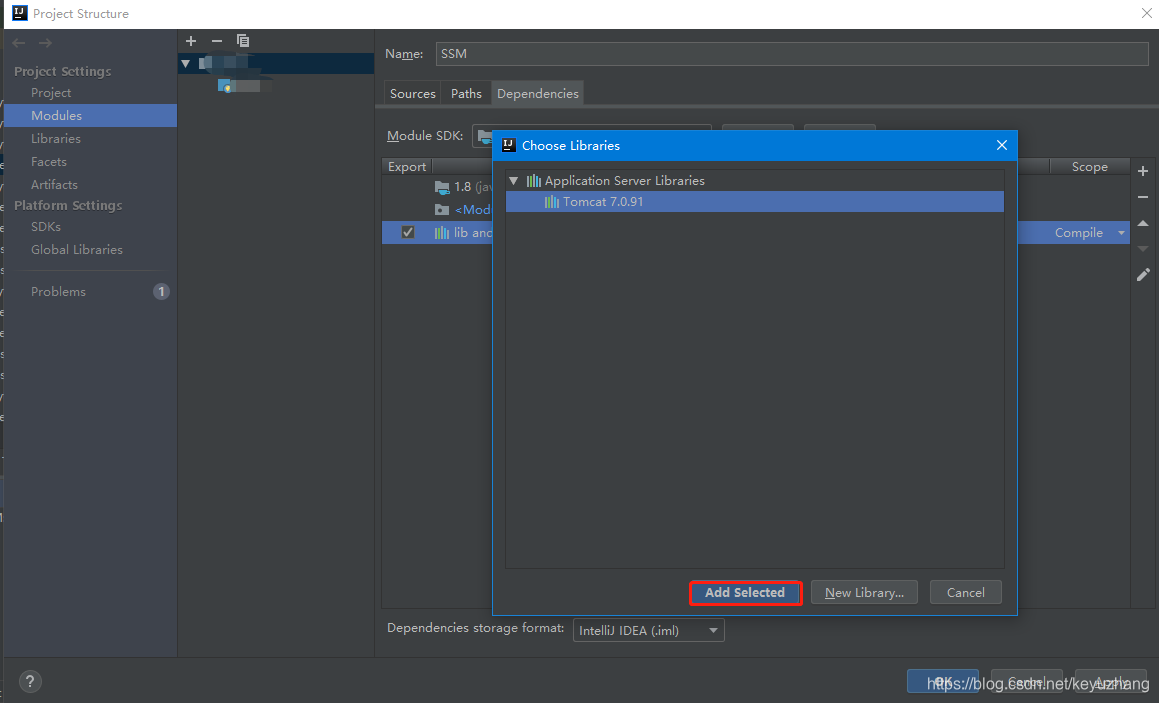Cancel the Choose Libraries dialog
The height and width of the screenshot is (703, 1159).
tap(965, 593)
